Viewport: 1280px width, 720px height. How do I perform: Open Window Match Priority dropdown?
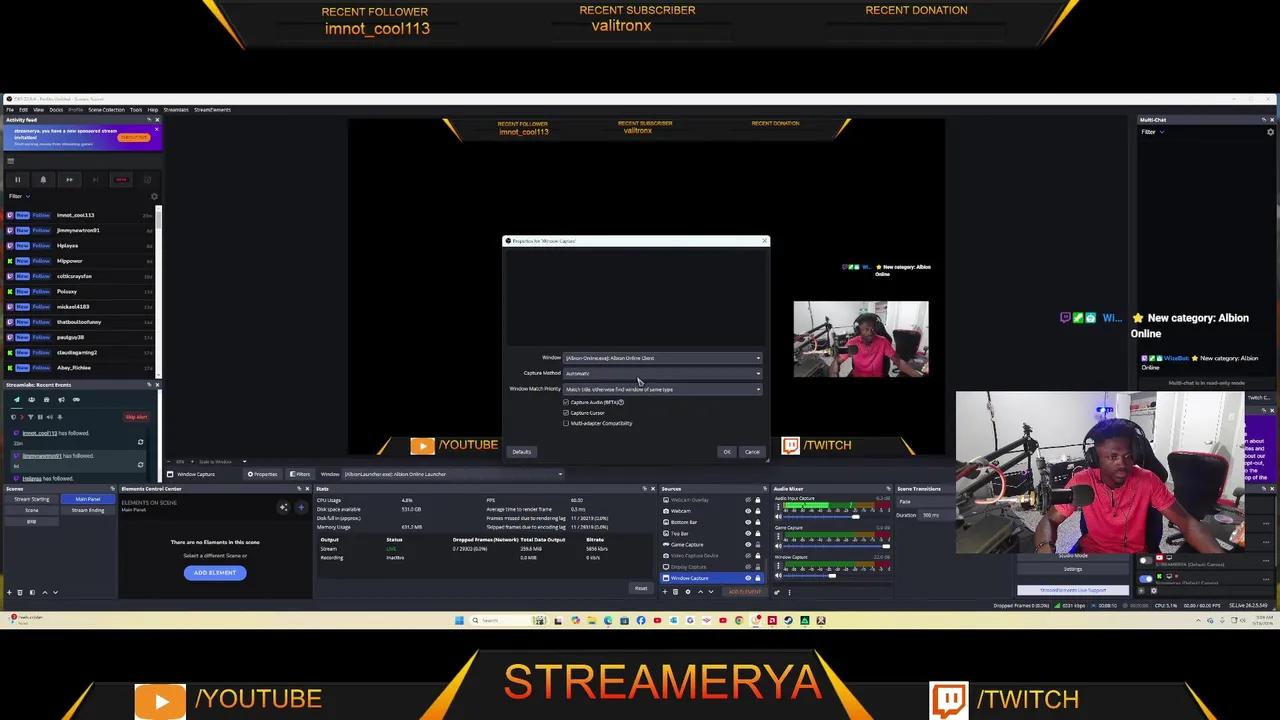(x=663, y=389)
